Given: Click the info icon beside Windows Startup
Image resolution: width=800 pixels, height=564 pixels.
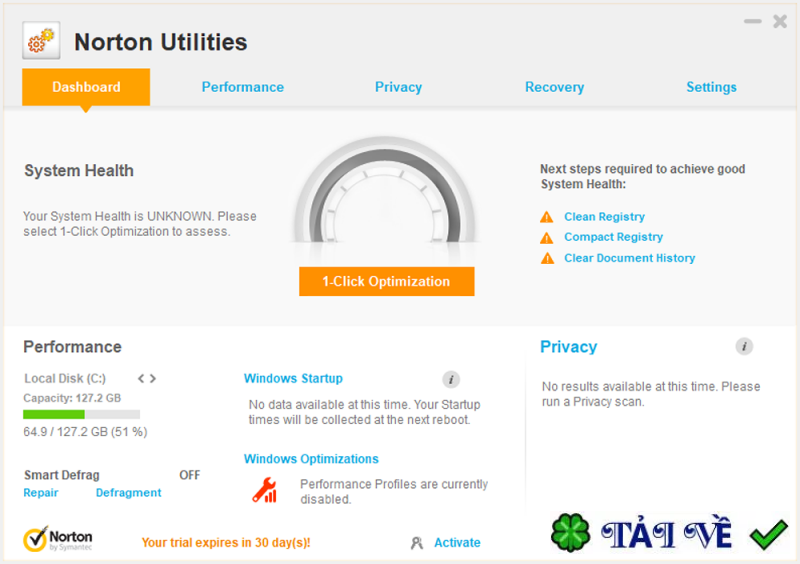Looking at the screenshot, I should (451, 380).
